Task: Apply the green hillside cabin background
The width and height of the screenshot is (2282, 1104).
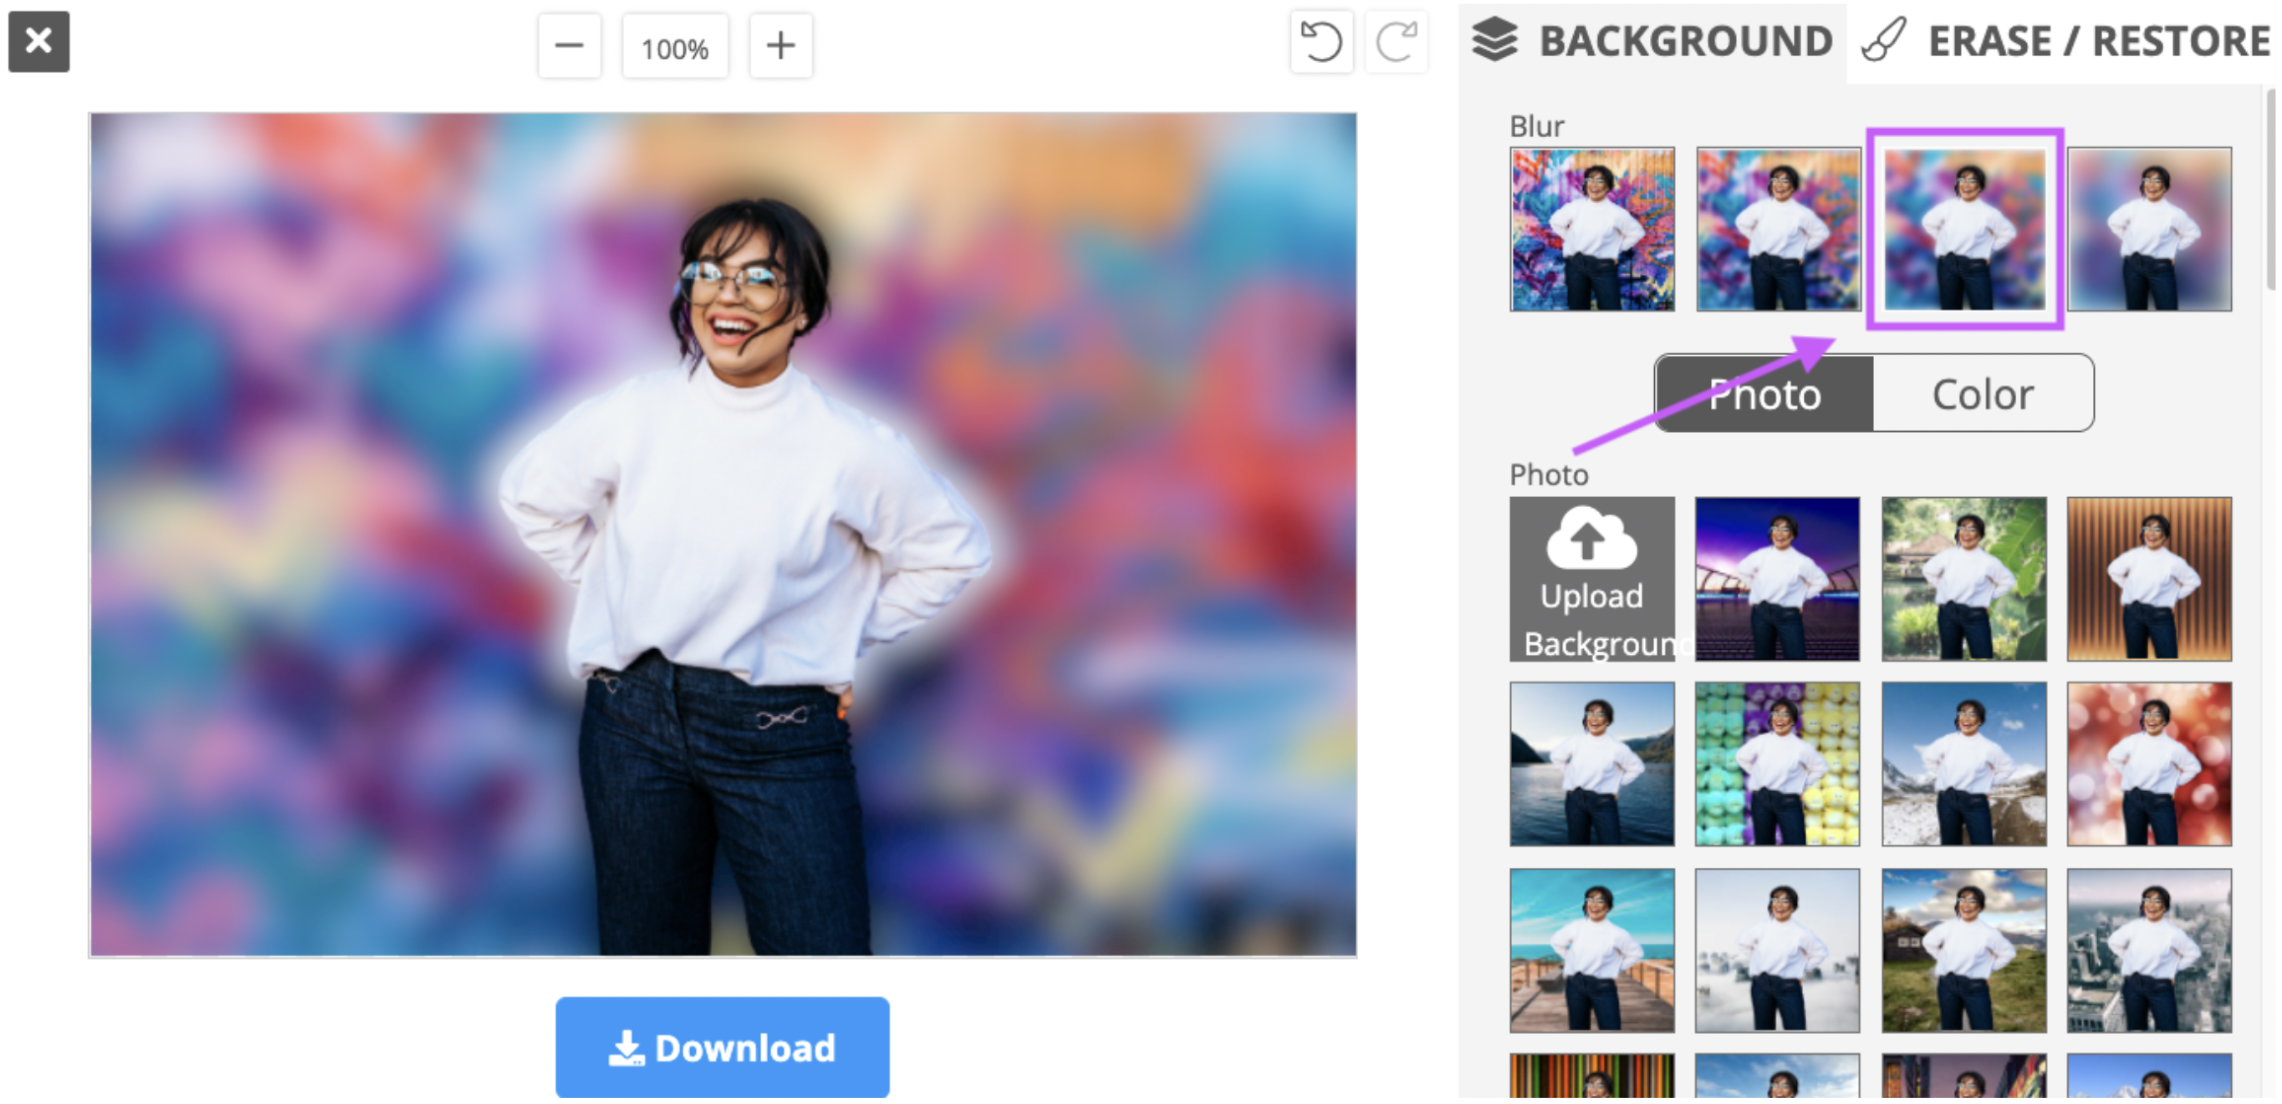Action: (x=1964, y=950)
